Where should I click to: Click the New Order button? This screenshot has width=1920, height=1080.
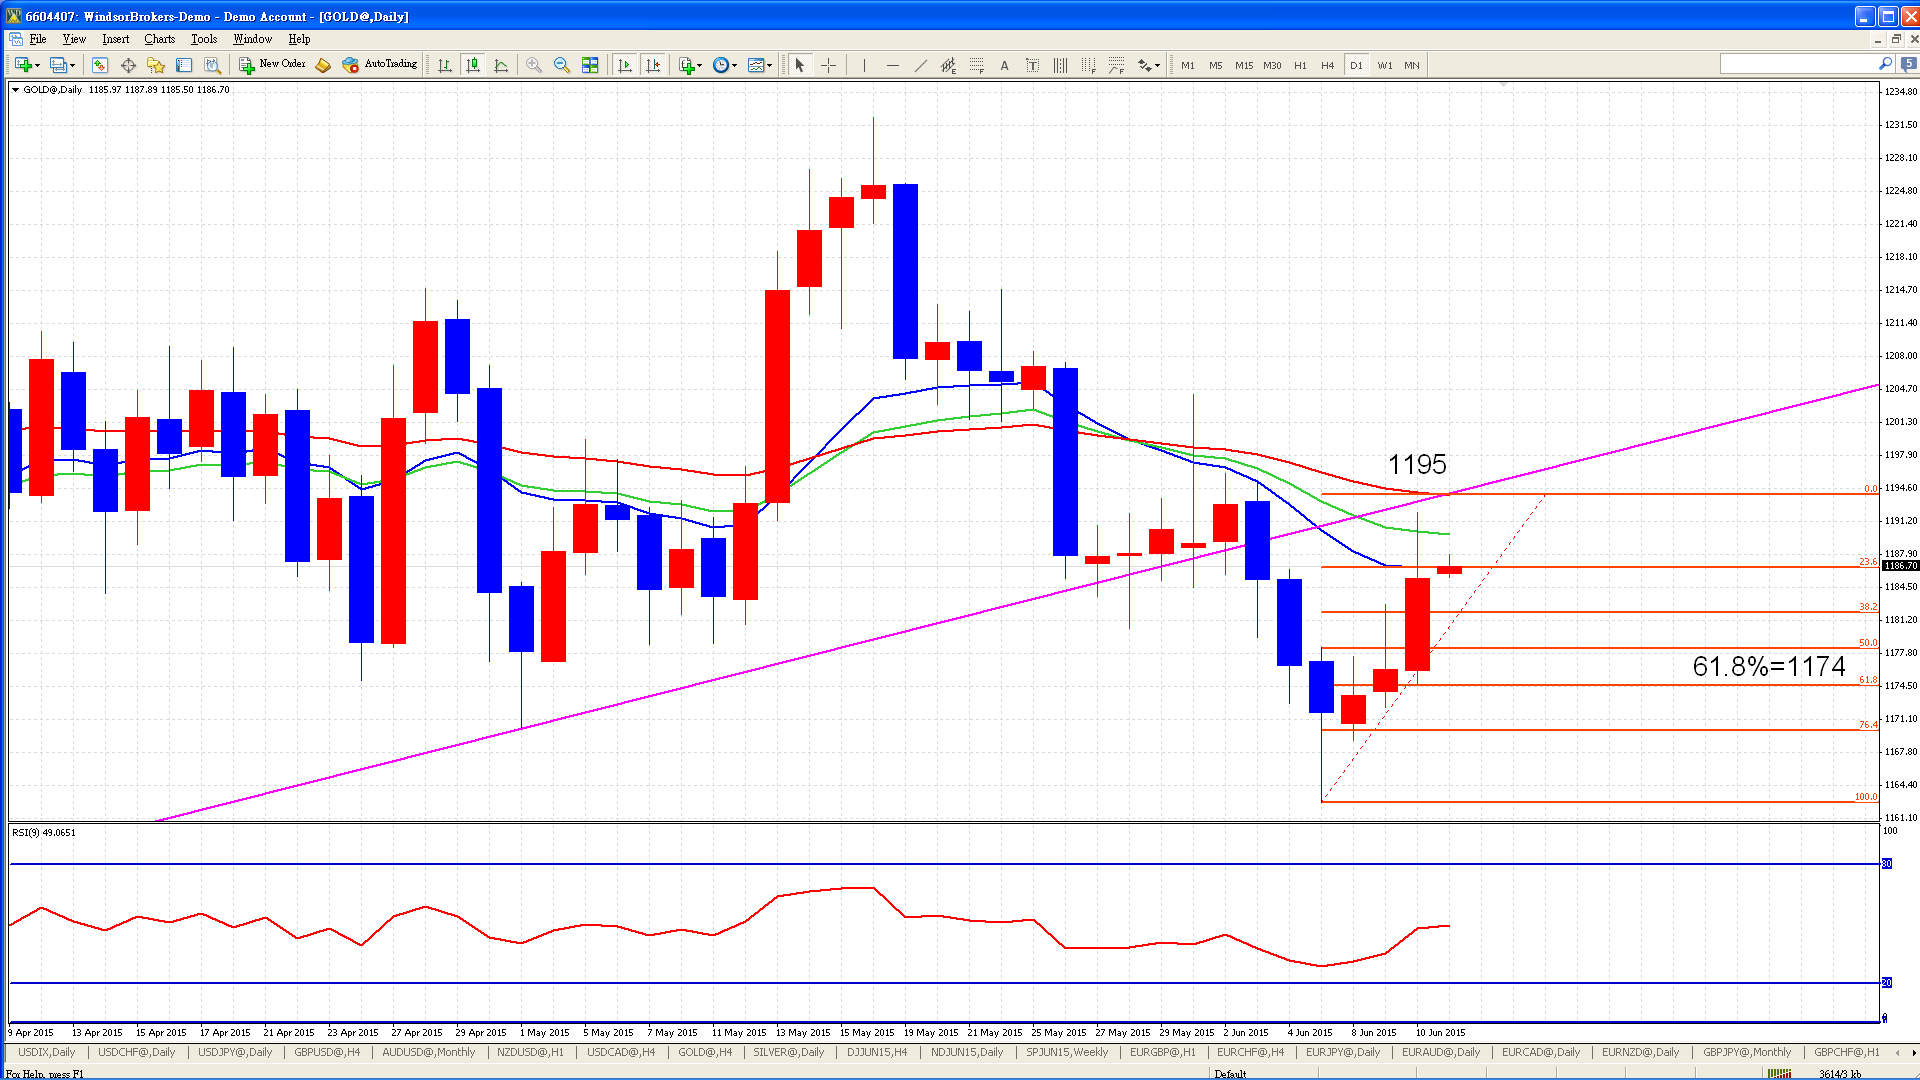pyautogui.click(x=272, y=65)
